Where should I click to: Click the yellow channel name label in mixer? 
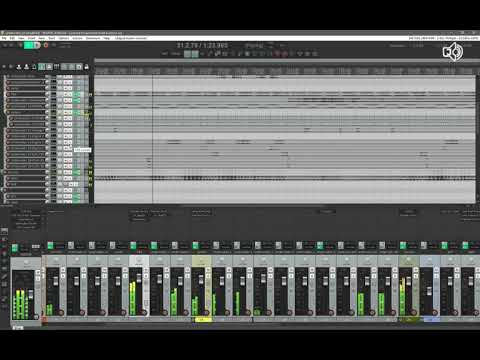(202, 320)
